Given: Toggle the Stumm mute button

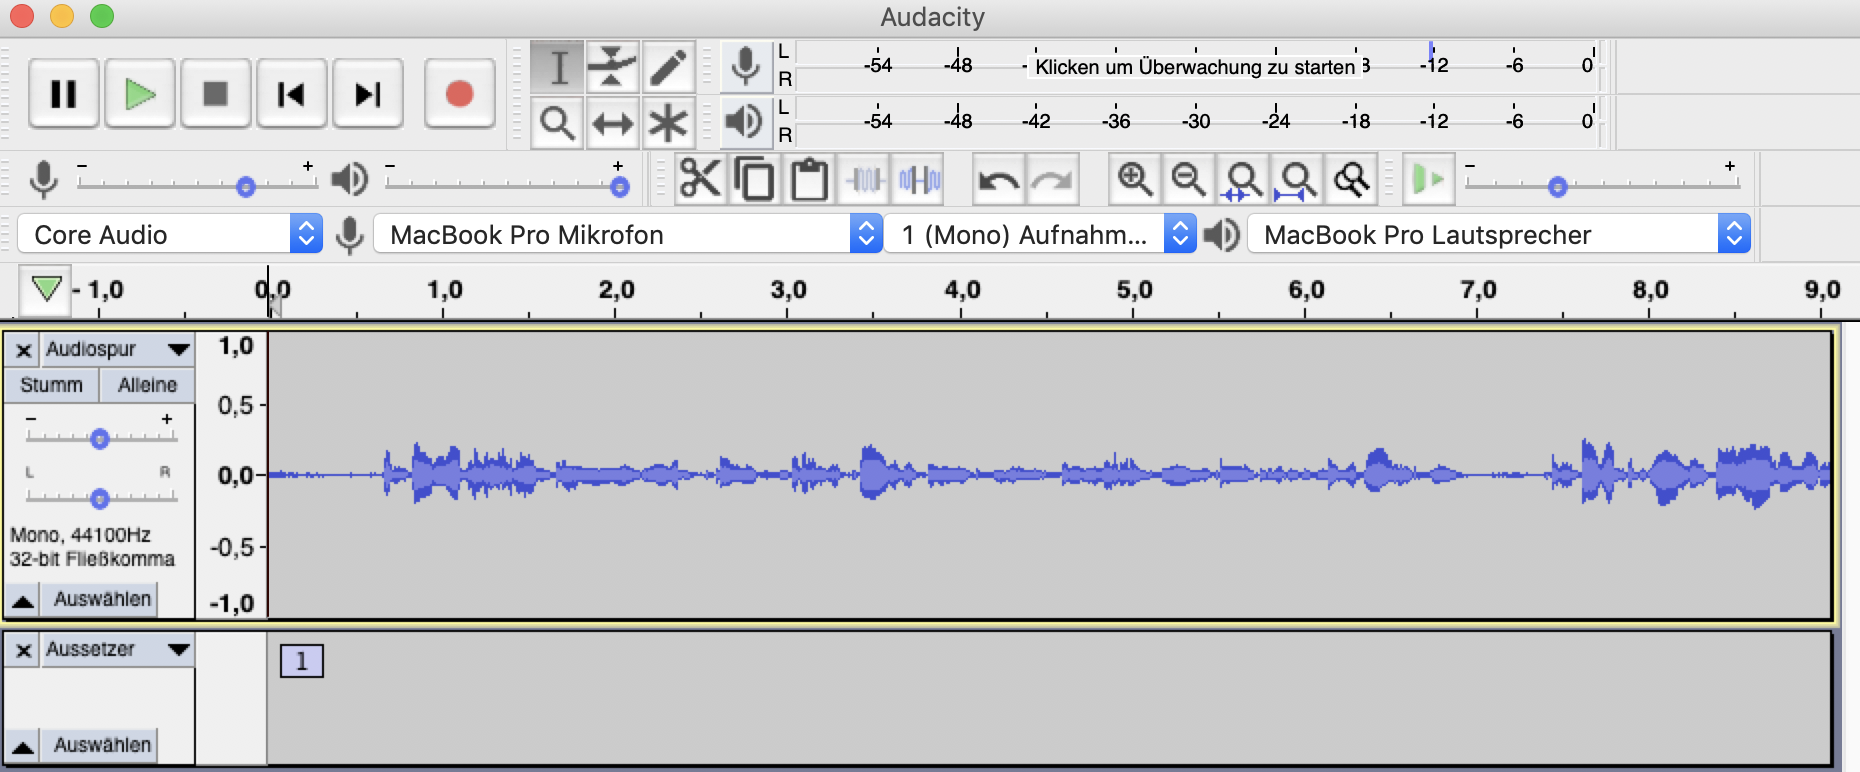Looking at the screenshot, I should (x=51, y=385).
